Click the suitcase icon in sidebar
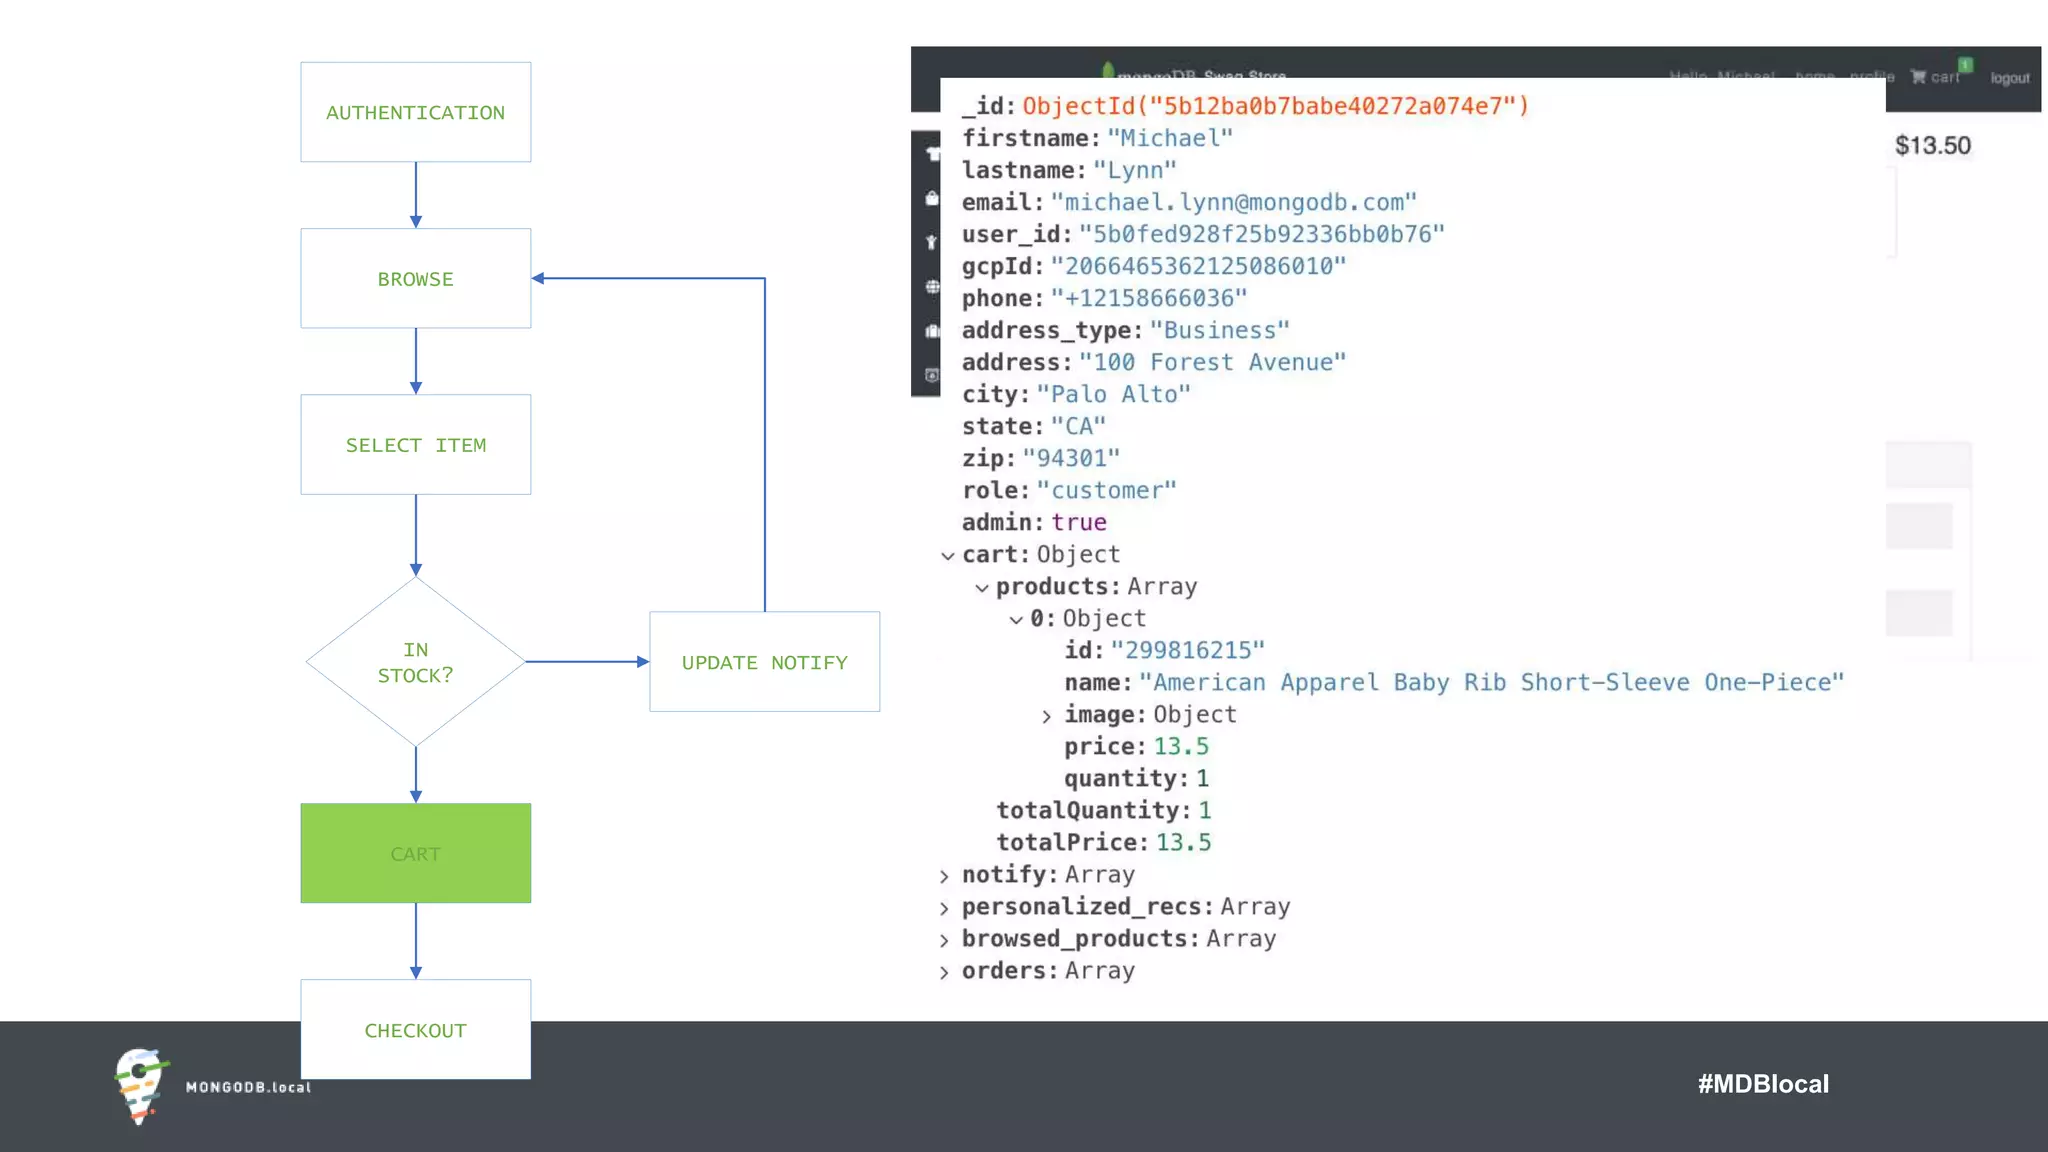The height and width of the screenshot is (1152, 2048). (x=932, y=331)
